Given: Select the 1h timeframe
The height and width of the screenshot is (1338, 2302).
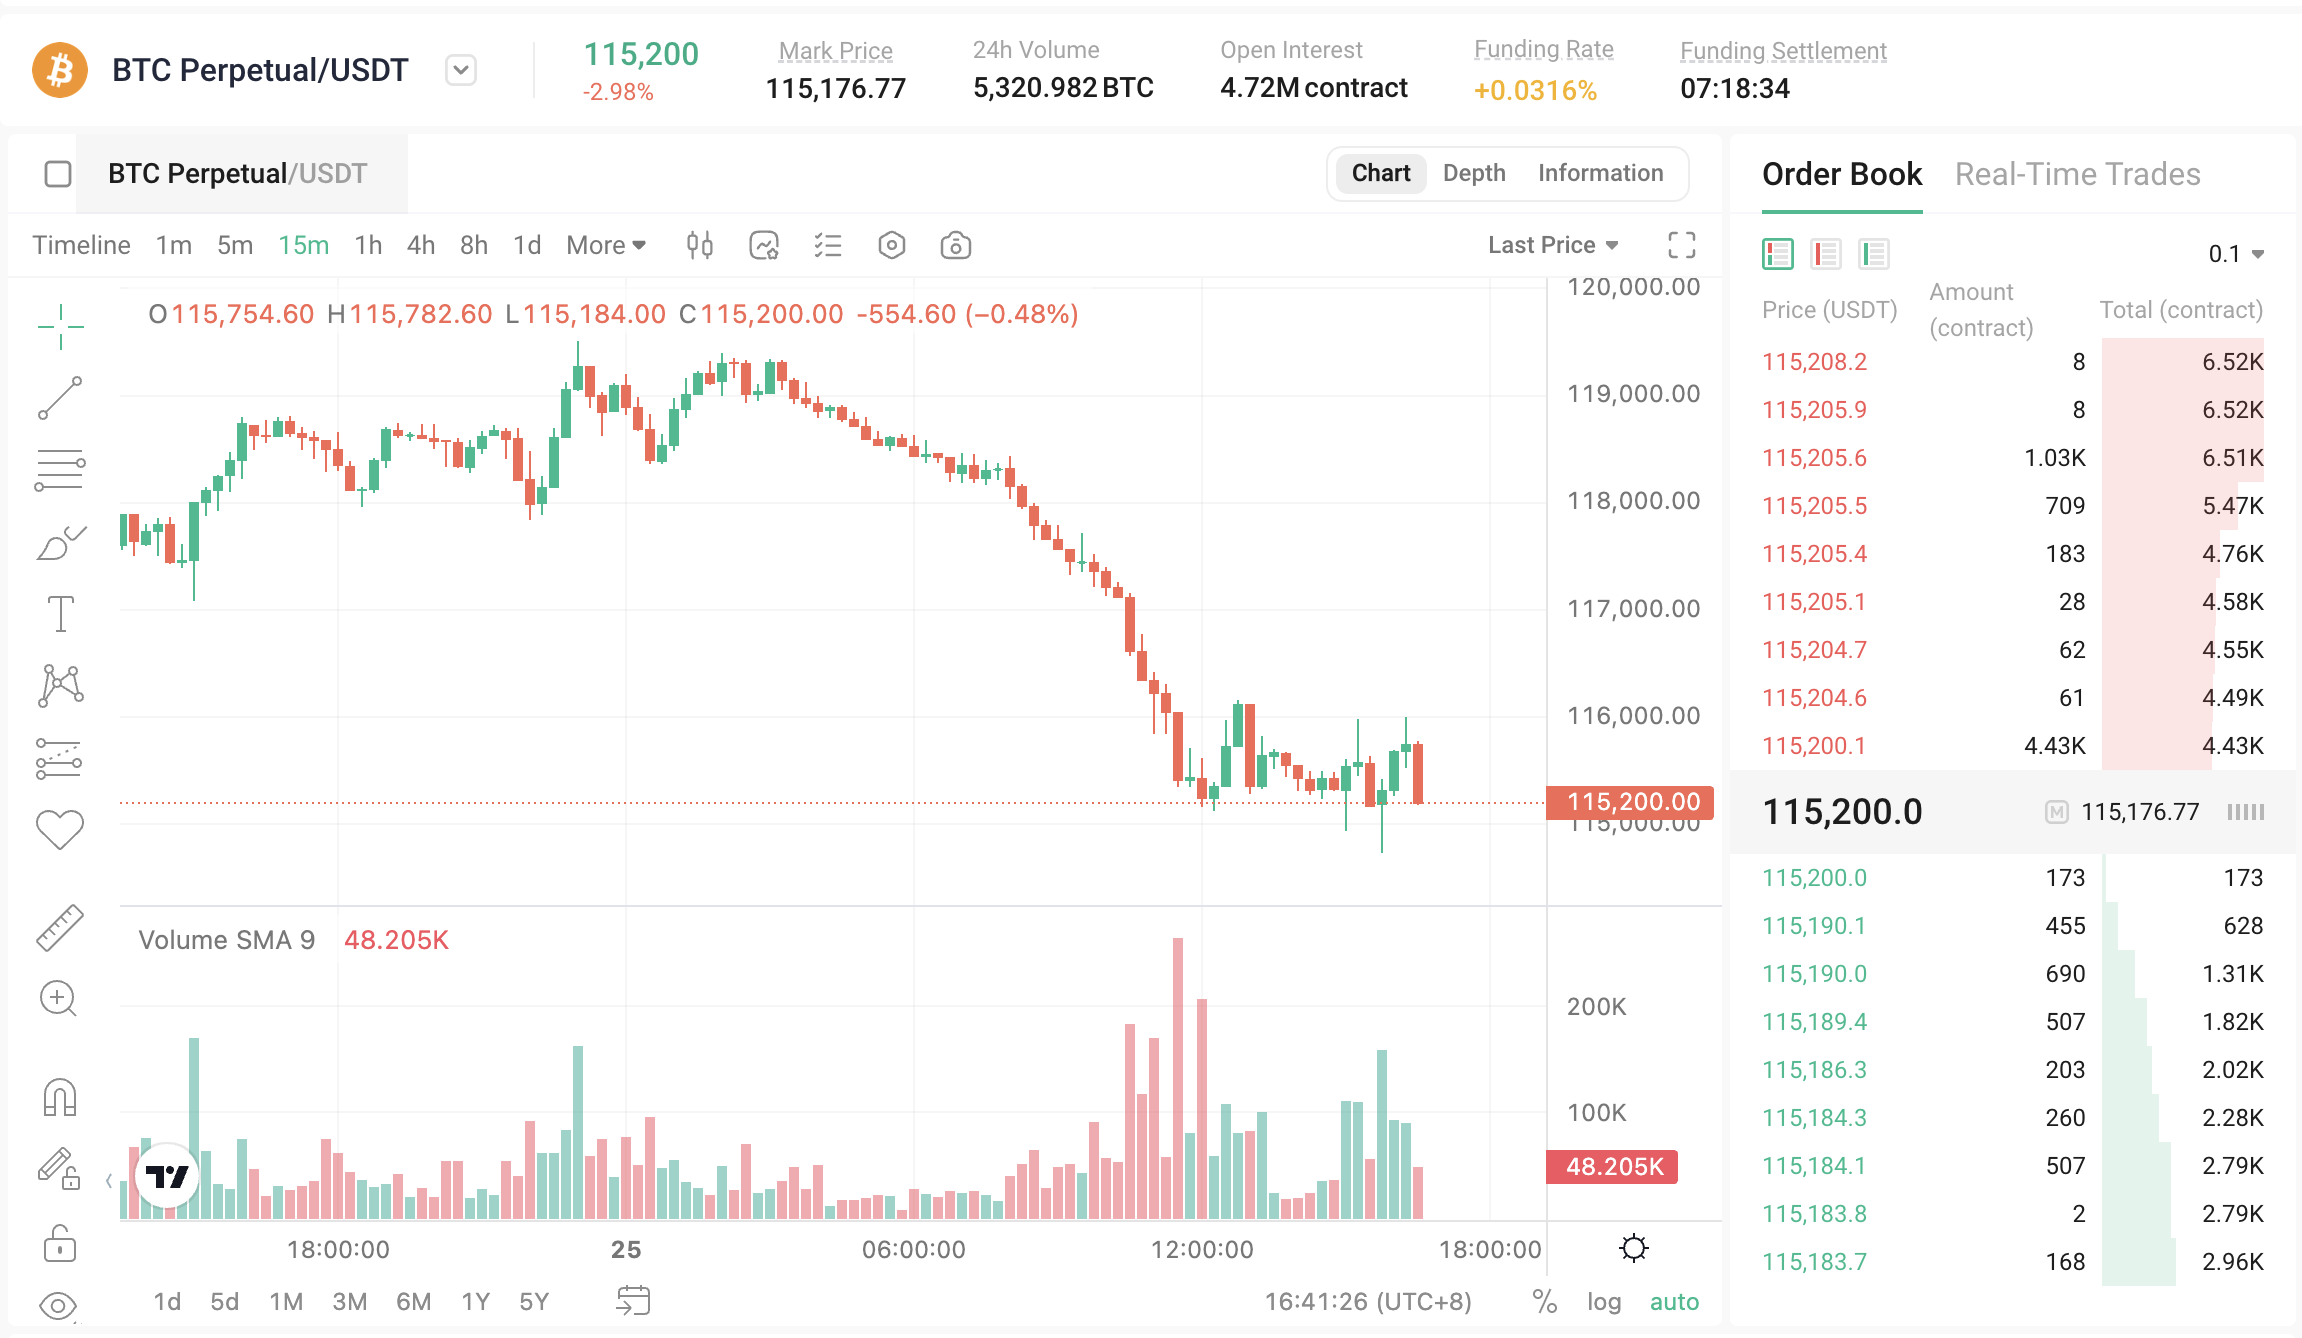Looking at the screenshot, I should point(368,245).
